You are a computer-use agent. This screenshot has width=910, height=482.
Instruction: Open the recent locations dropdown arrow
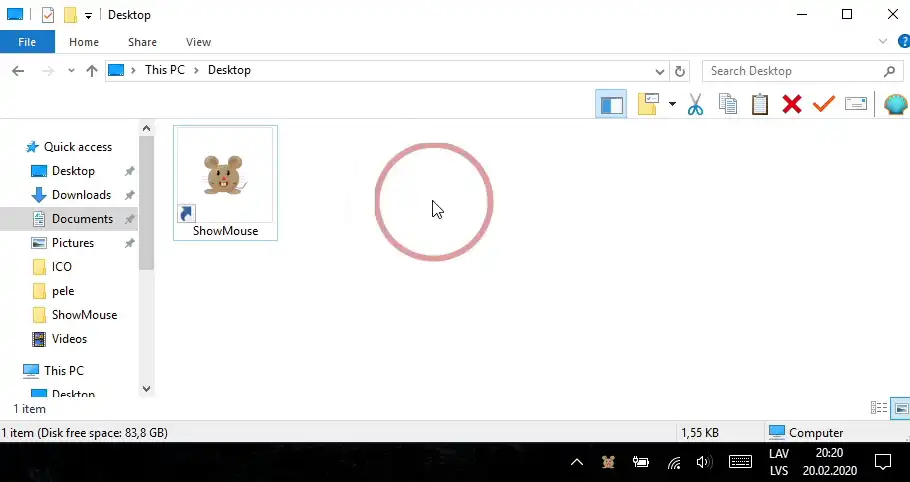71,71
